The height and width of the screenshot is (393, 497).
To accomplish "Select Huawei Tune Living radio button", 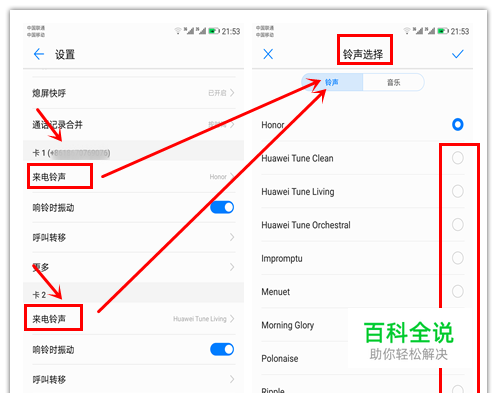I will (457, 191).
